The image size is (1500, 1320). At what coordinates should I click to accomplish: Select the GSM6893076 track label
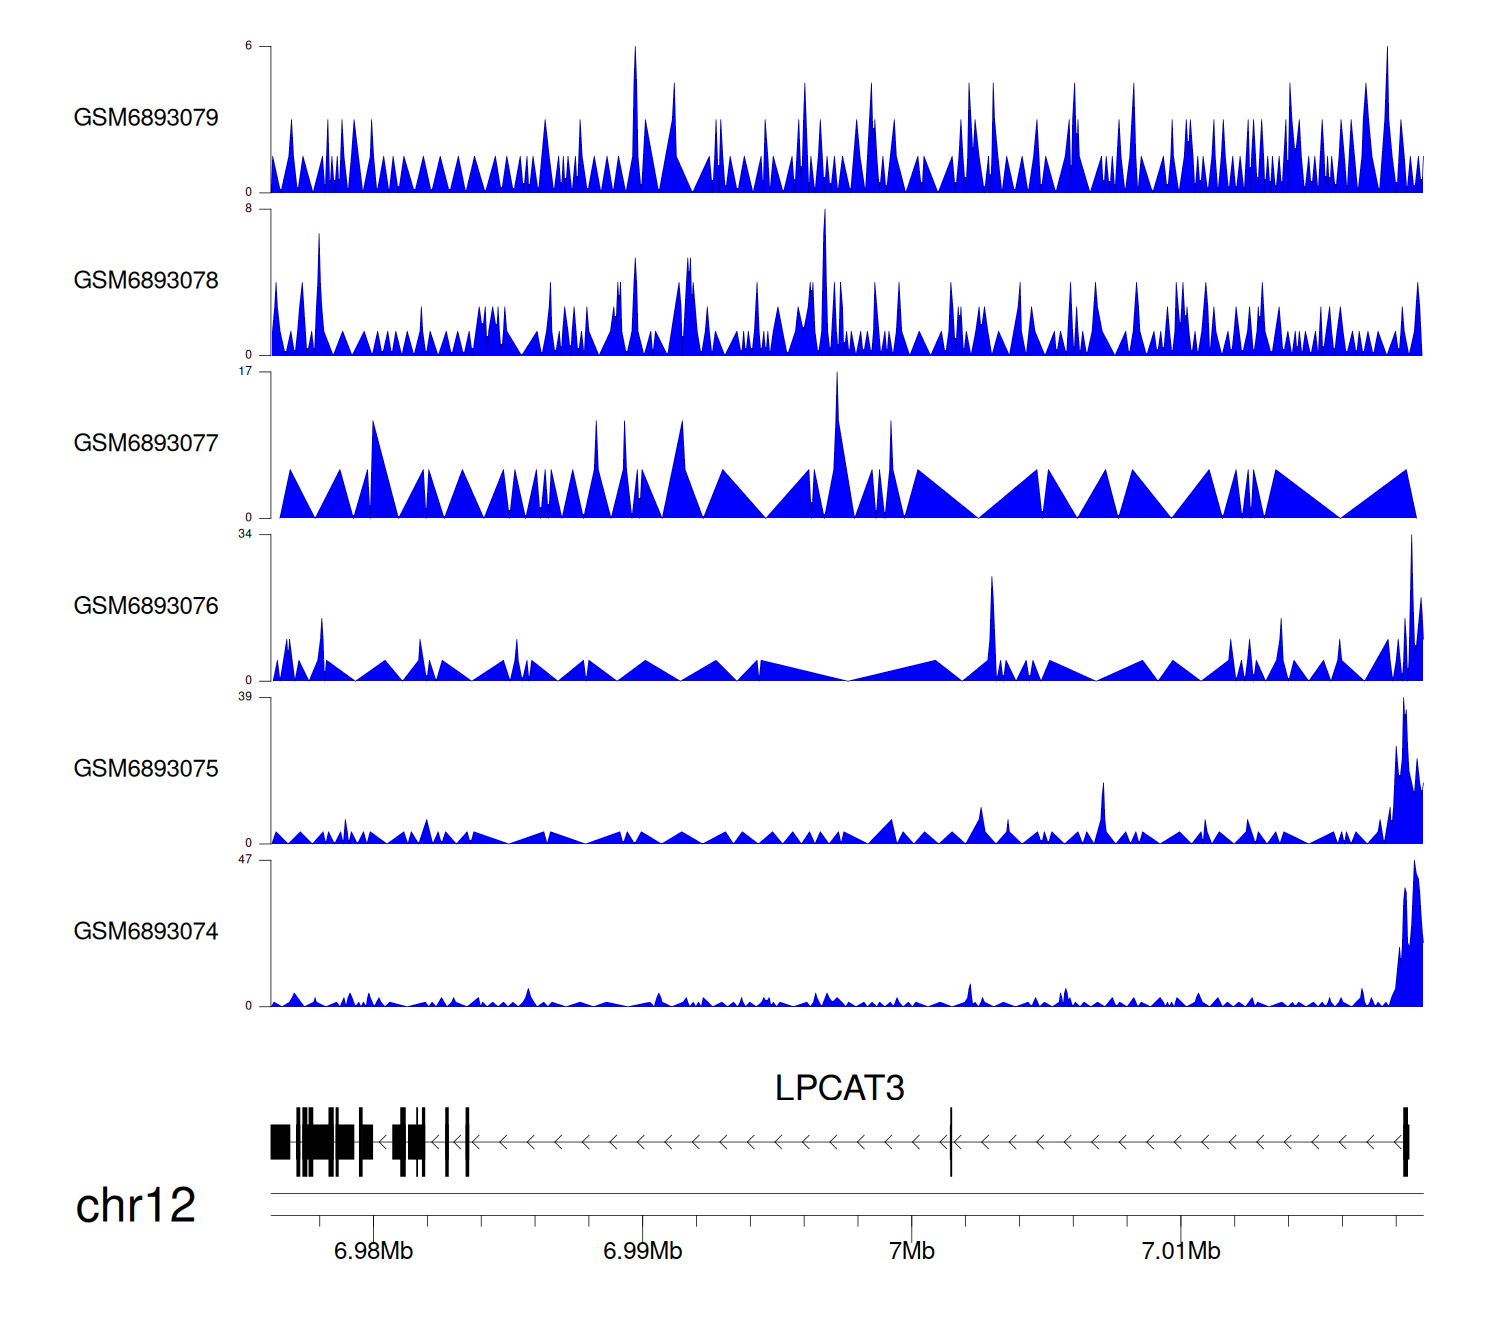146,606
